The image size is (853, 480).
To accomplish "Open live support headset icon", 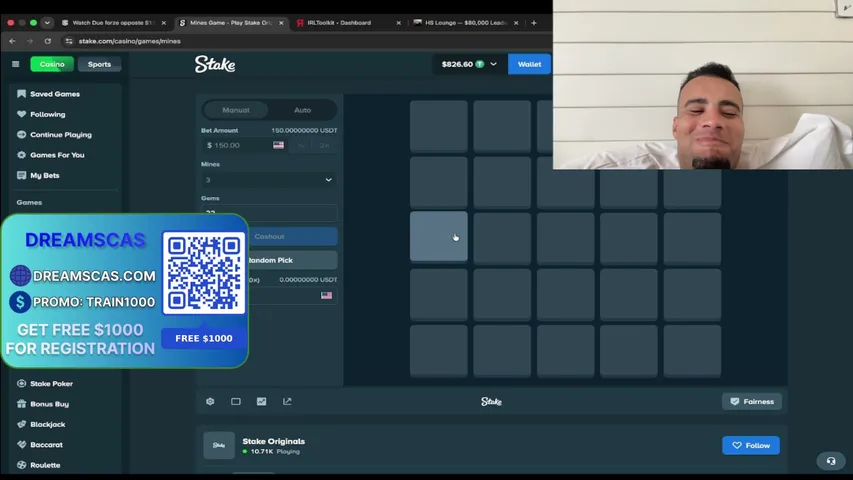I will coord(831,461).
